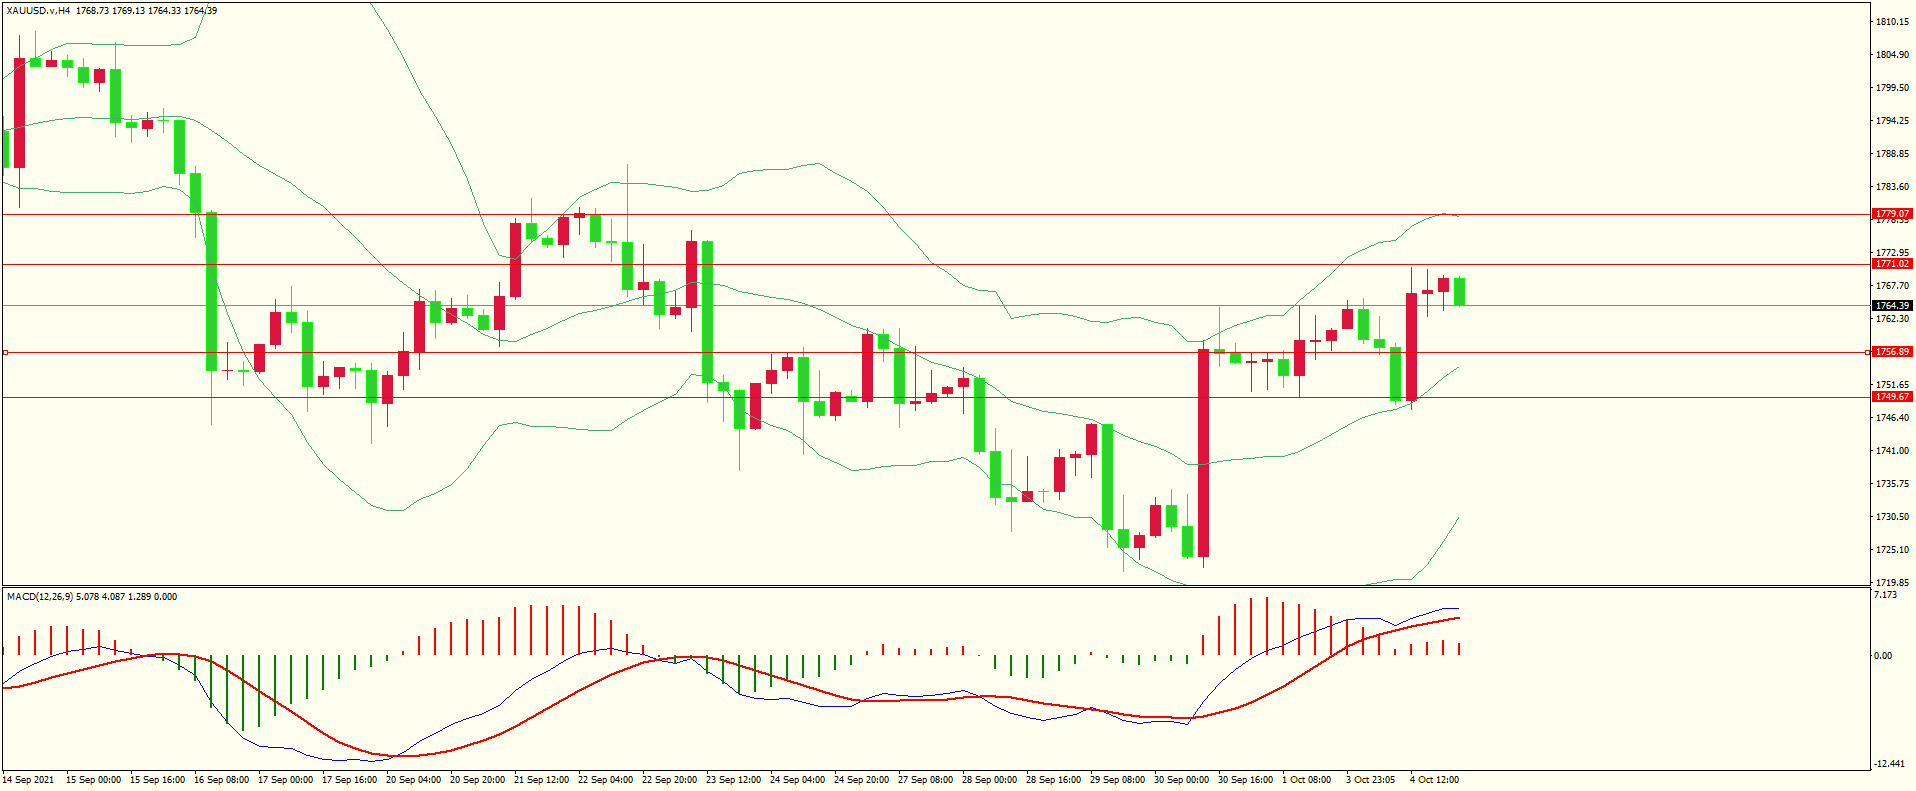Click the 1804.90 price axis label
The width and height of the screenshot is (1916, 791).
(x=1892, y=55)
